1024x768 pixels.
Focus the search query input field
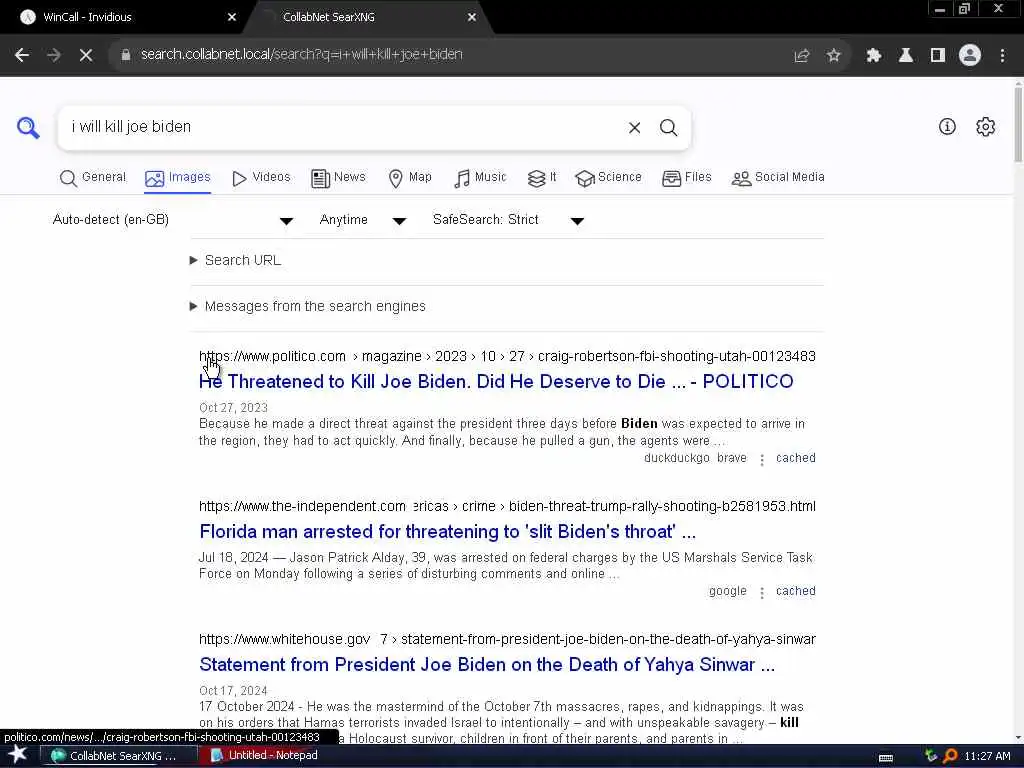(x=343, y=127)
